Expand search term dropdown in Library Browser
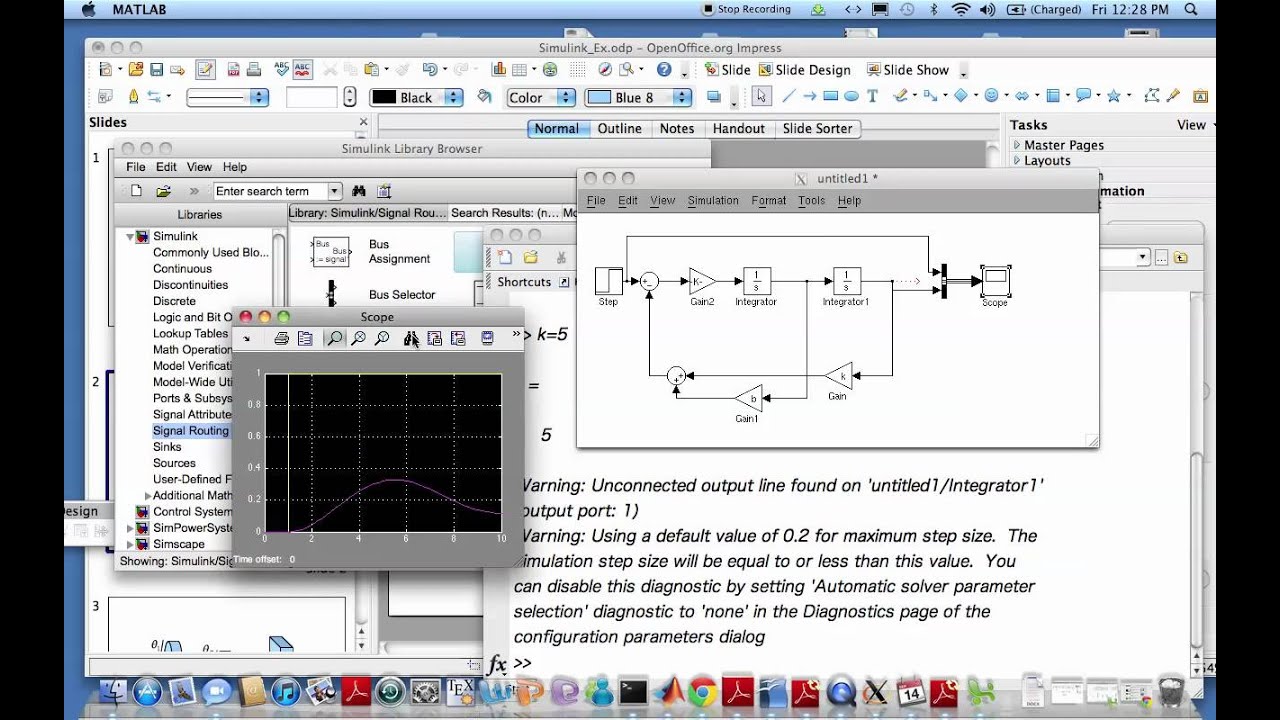The width and height of the screenshot is (1280, 720). click(x=335, y=191)
